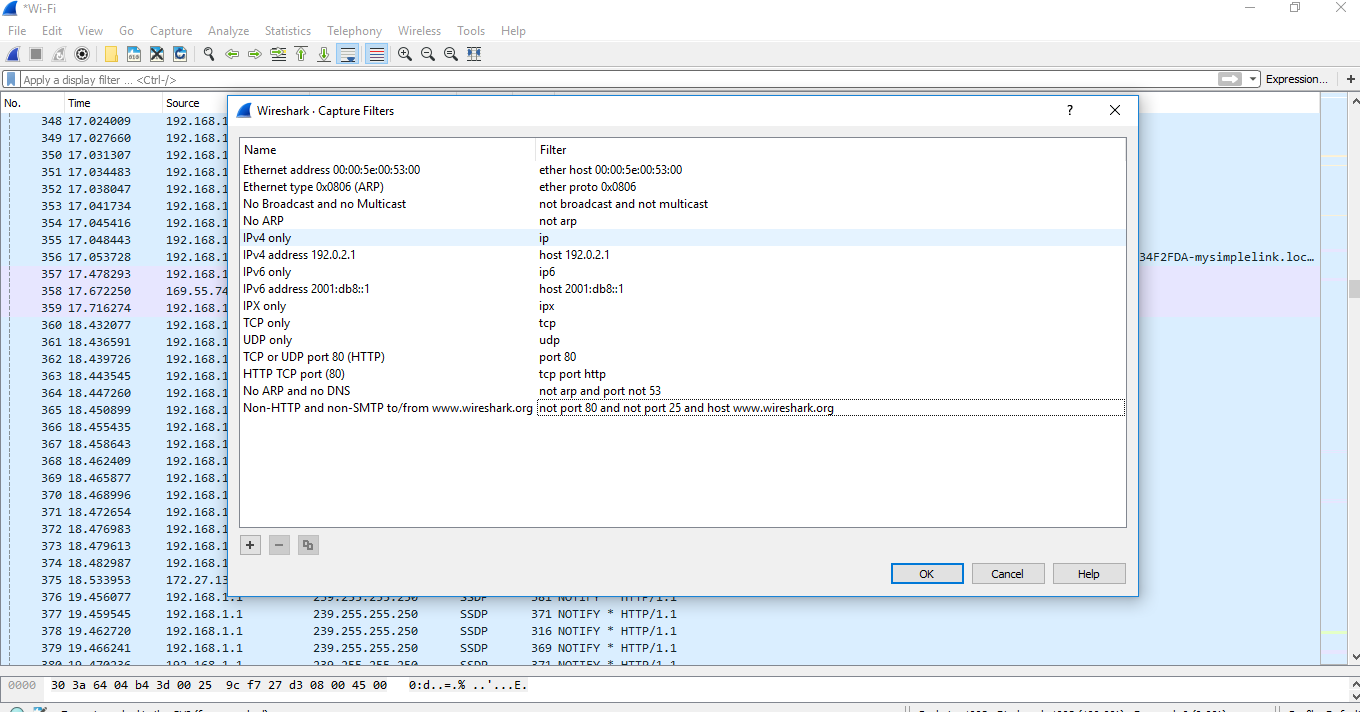Click filter expression 'host 192.0.2.1'

point(574,255)
